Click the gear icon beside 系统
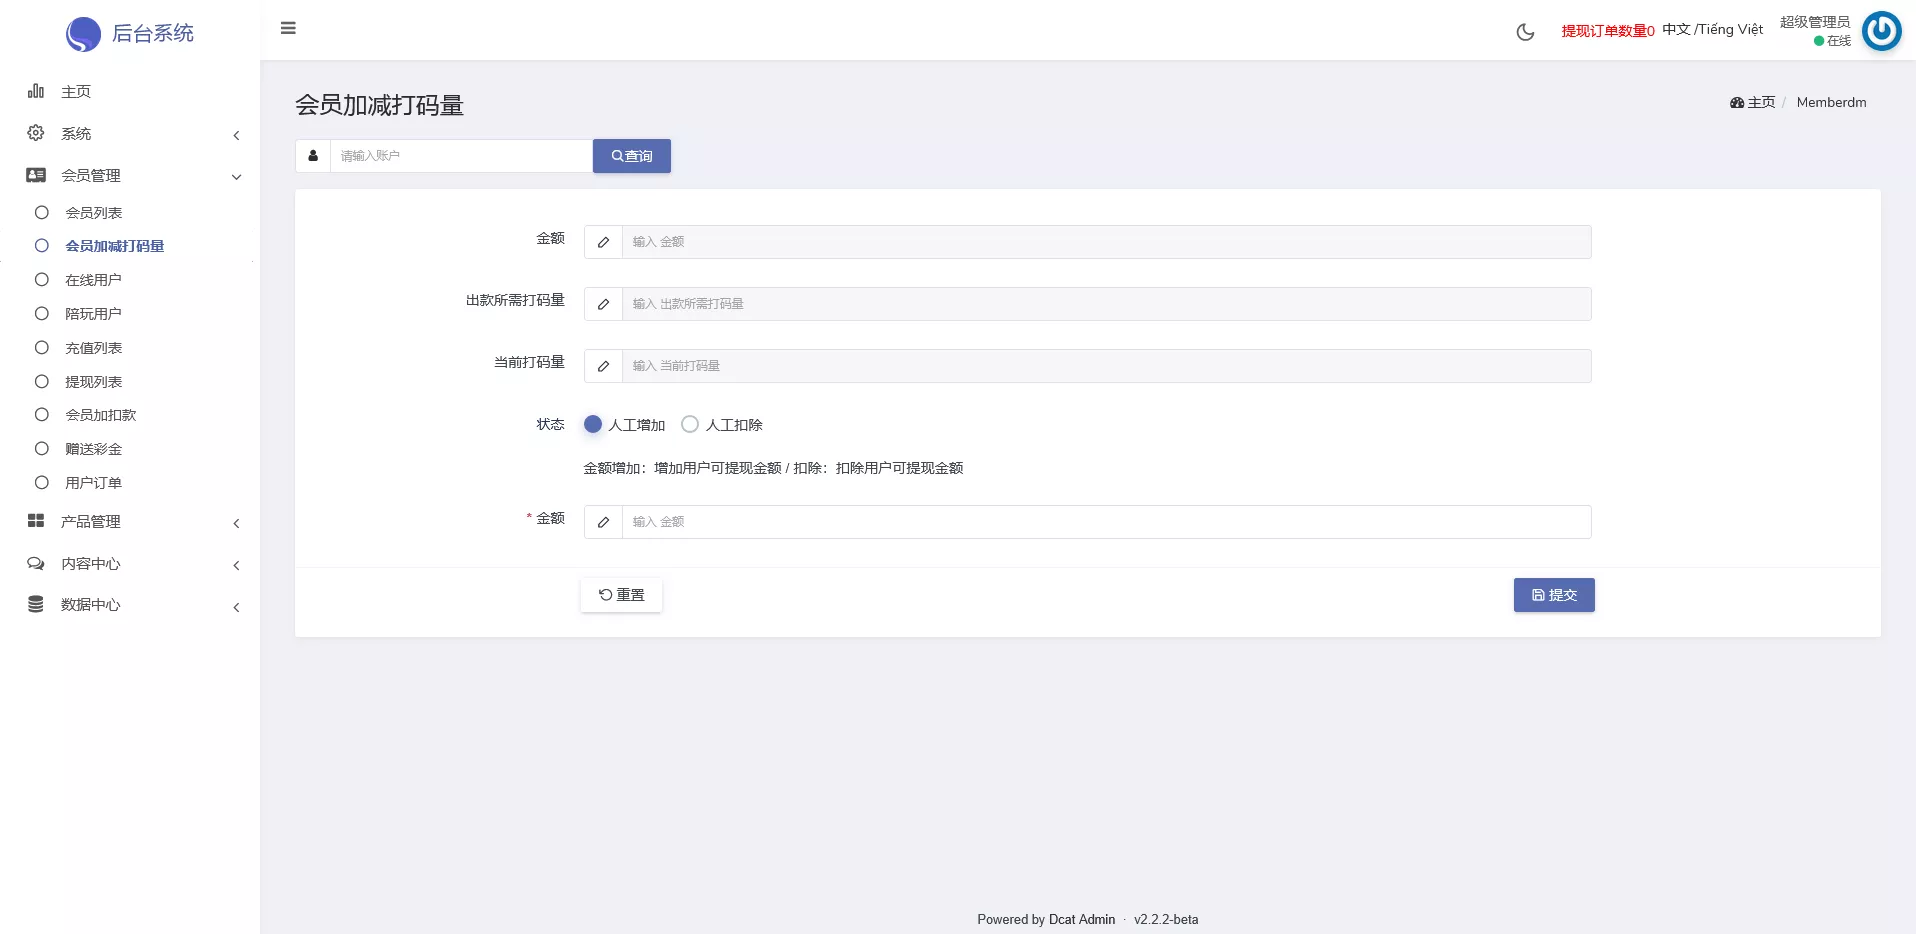This screenshot has height=934, width=1916. (36, 133)
